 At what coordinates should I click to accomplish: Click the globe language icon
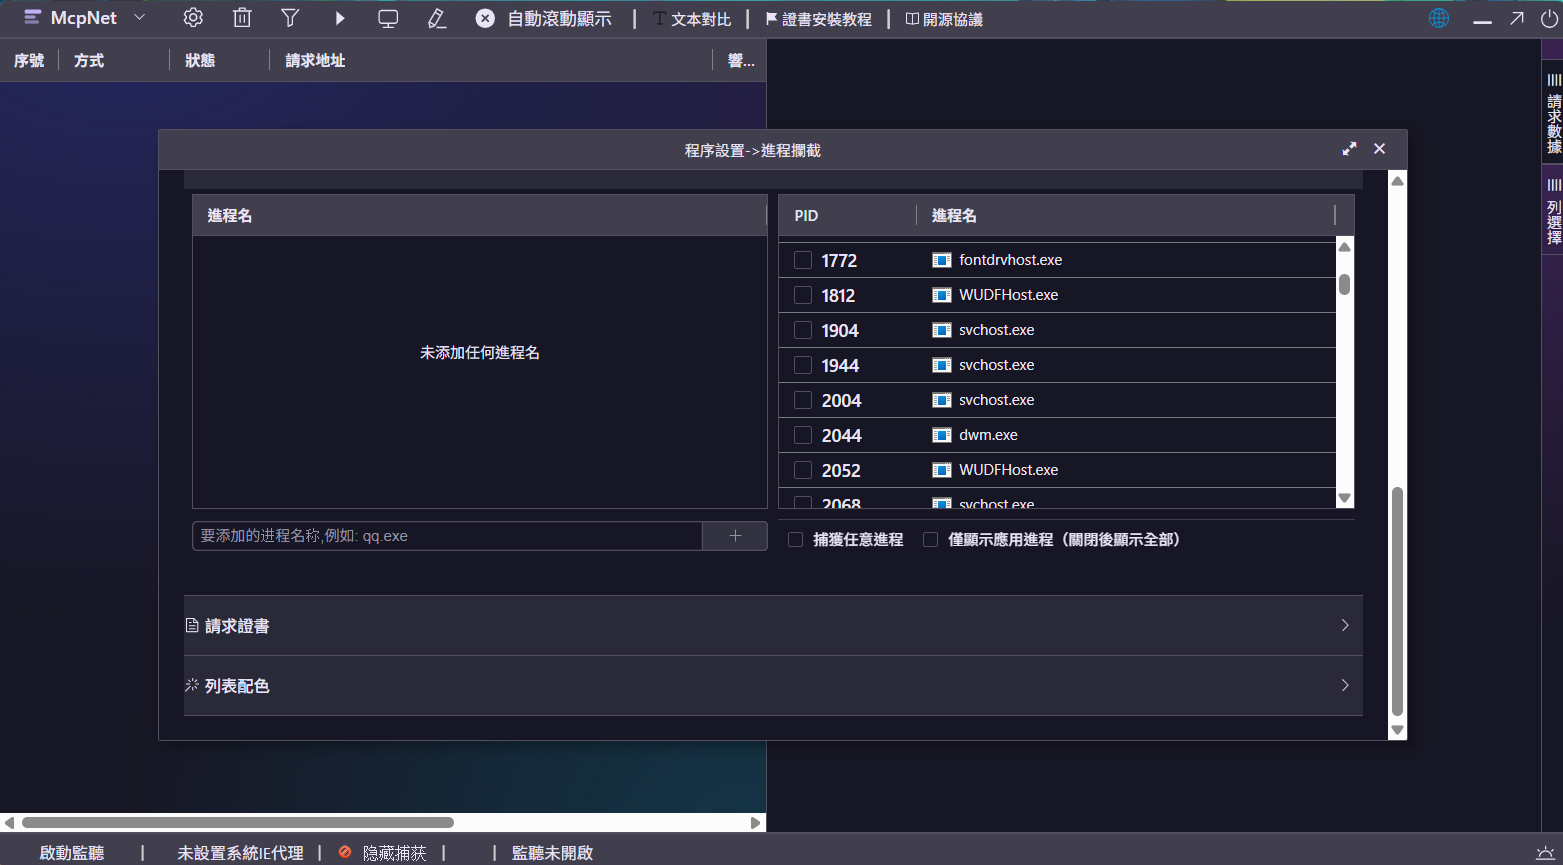pyautogui.click(x=1439, y=18)
